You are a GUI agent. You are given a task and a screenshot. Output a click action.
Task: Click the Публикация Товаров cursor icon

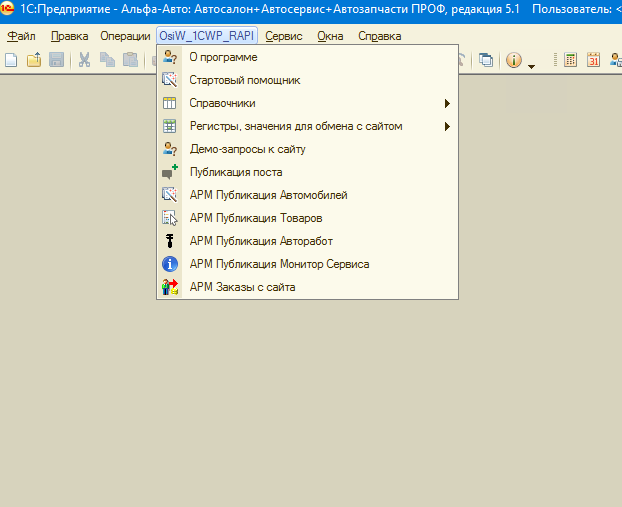coord(170,218)
